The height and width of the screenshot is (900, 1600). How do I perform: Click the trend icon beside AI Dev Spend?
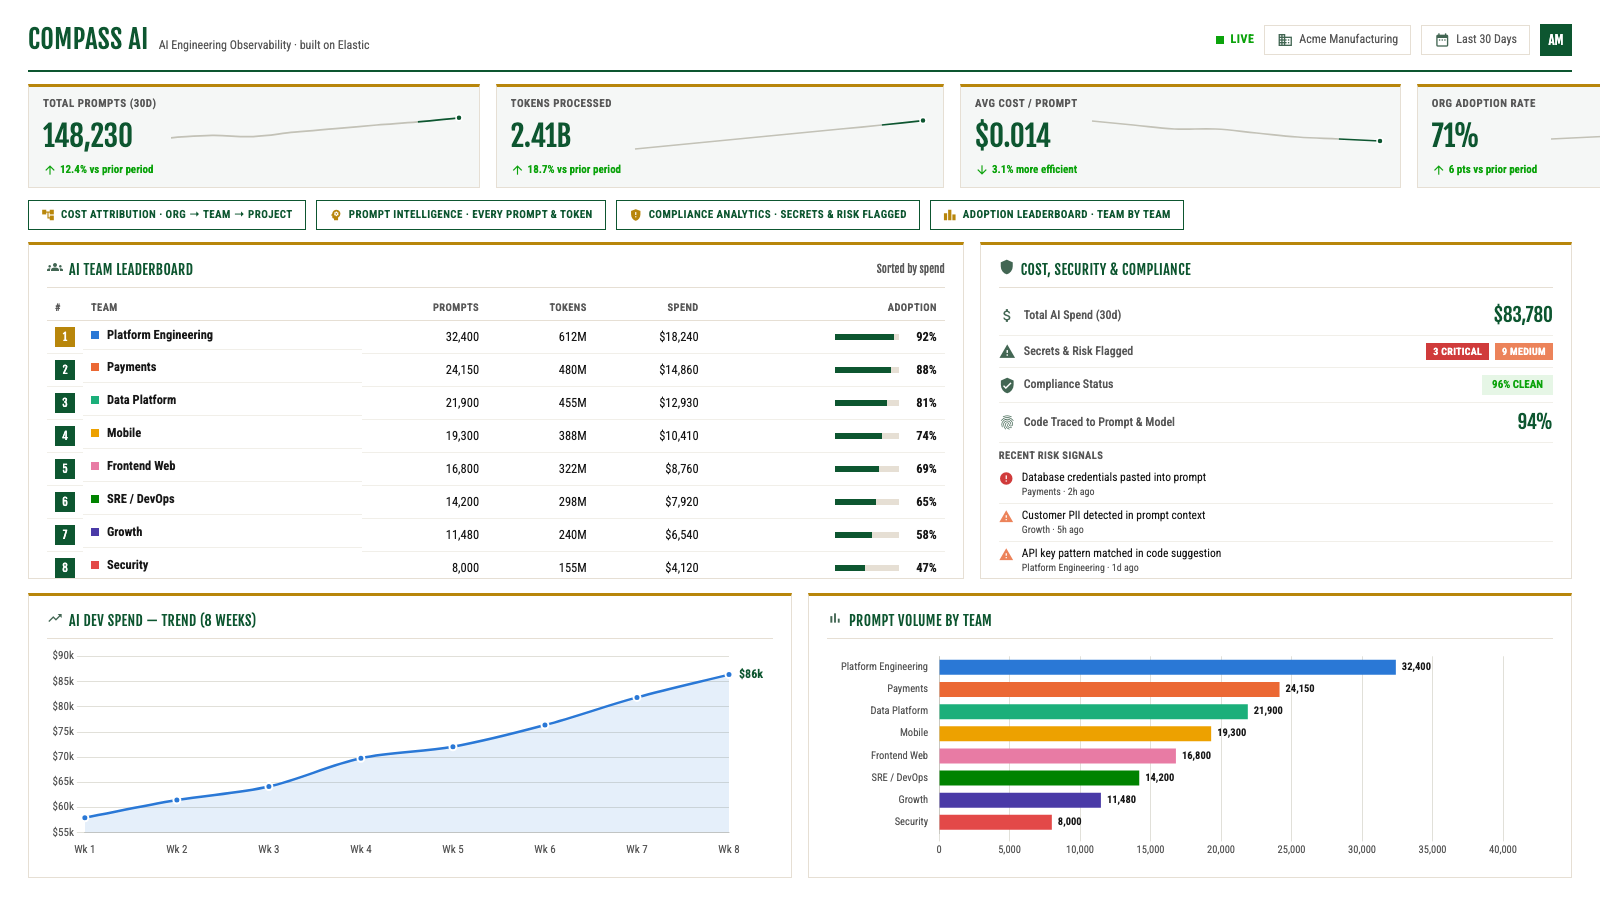(x=55, y=619)
